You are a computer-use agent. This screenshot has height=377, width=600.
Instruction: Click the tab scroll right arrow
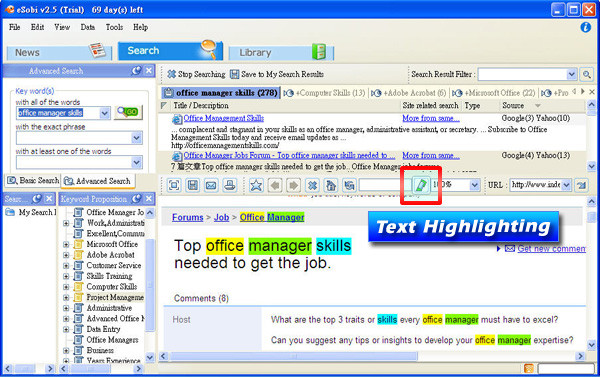click(583, 91)
